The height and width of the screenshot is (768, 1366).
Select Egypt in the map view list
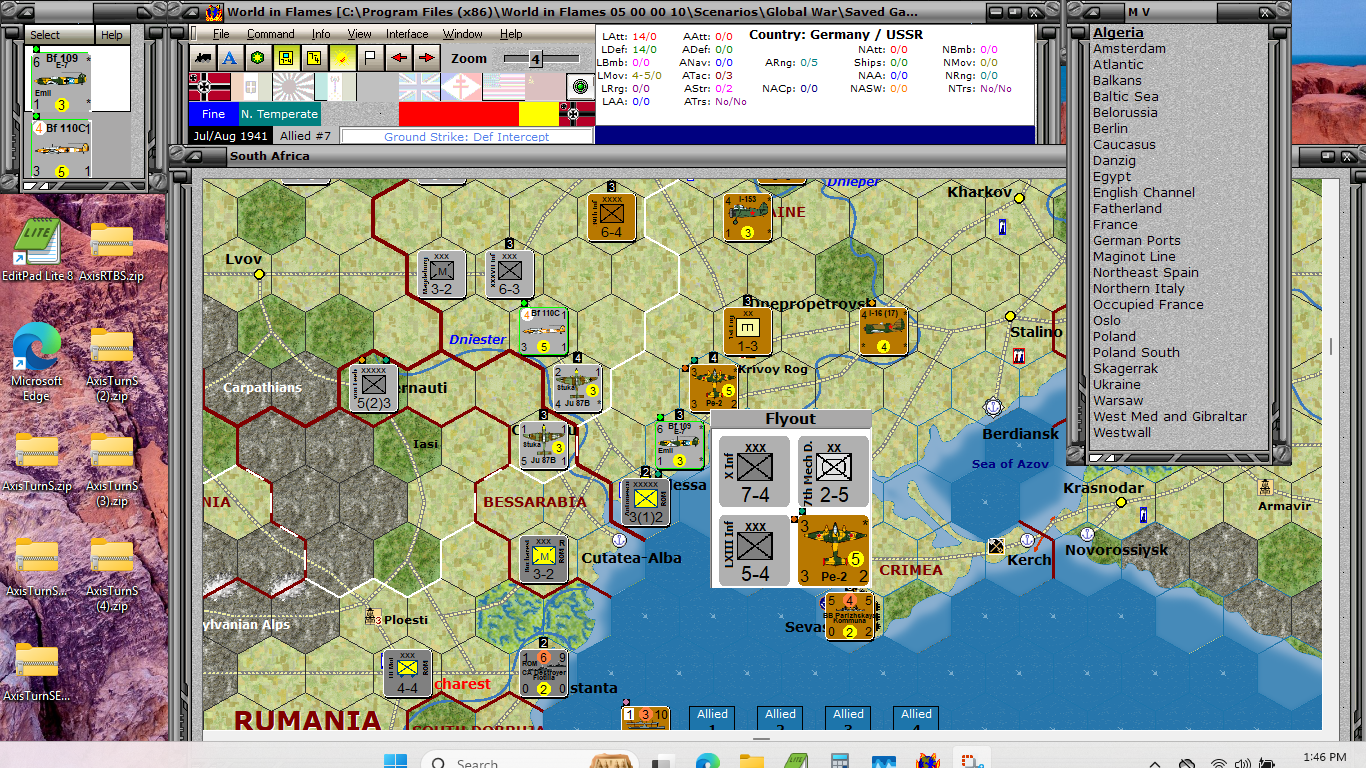[x=1112, y=176]
